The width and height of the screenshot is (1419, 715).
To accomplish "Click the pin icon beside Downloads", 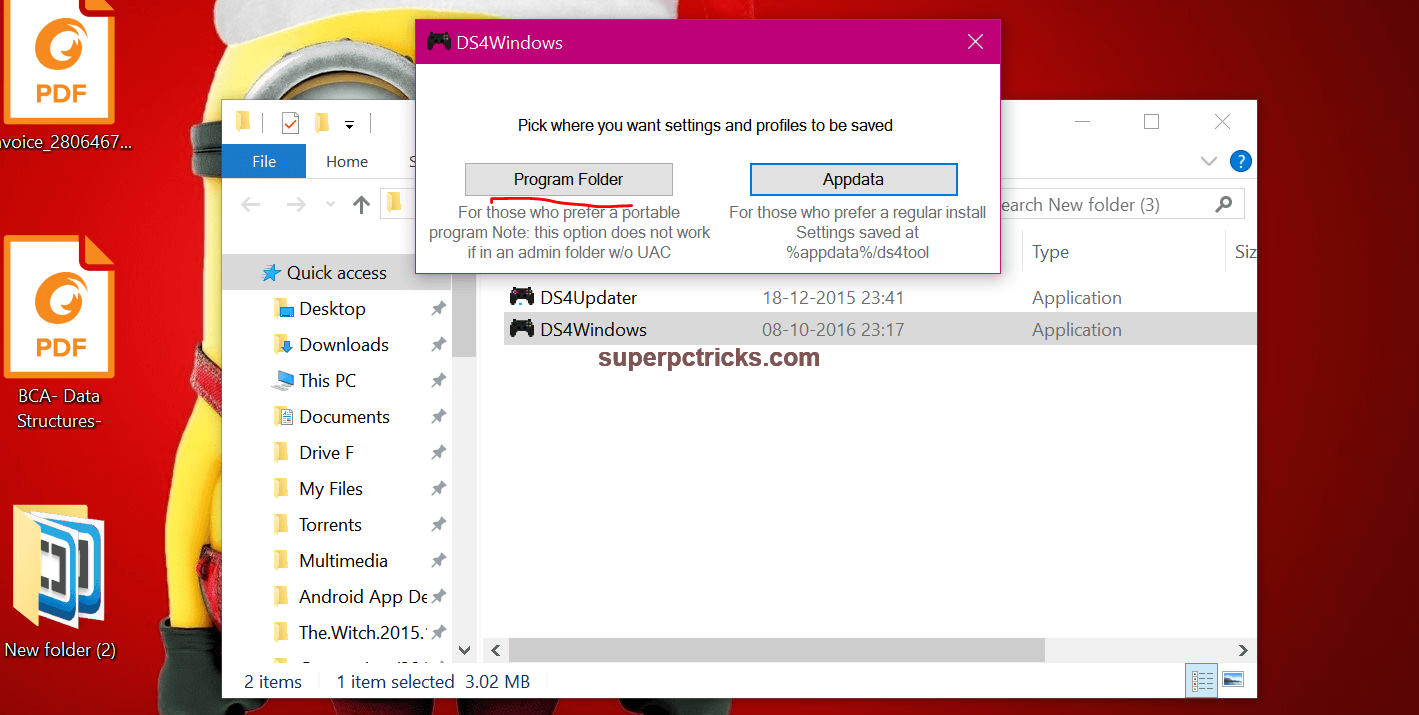I will click(438, 345).
